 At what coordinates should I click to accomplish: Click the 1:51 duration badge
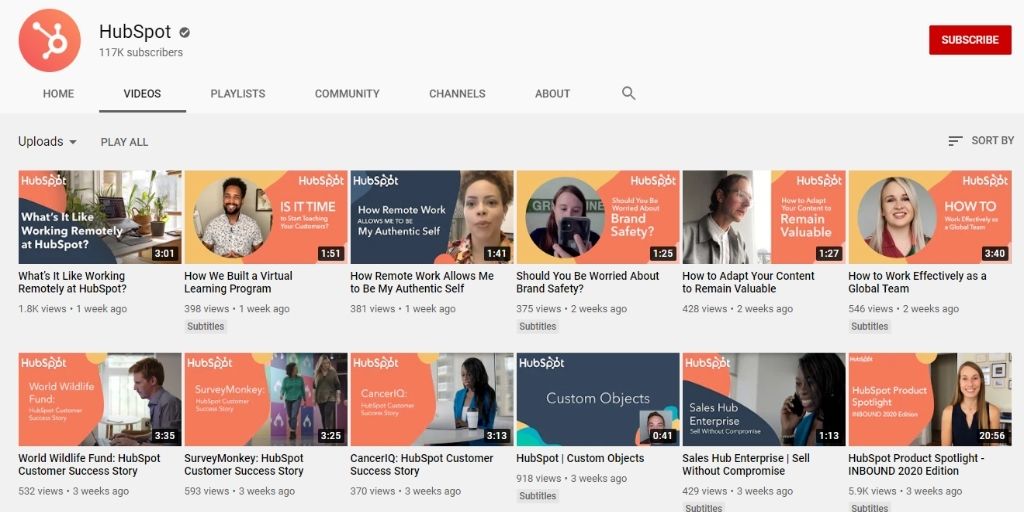tap(330, 253)
